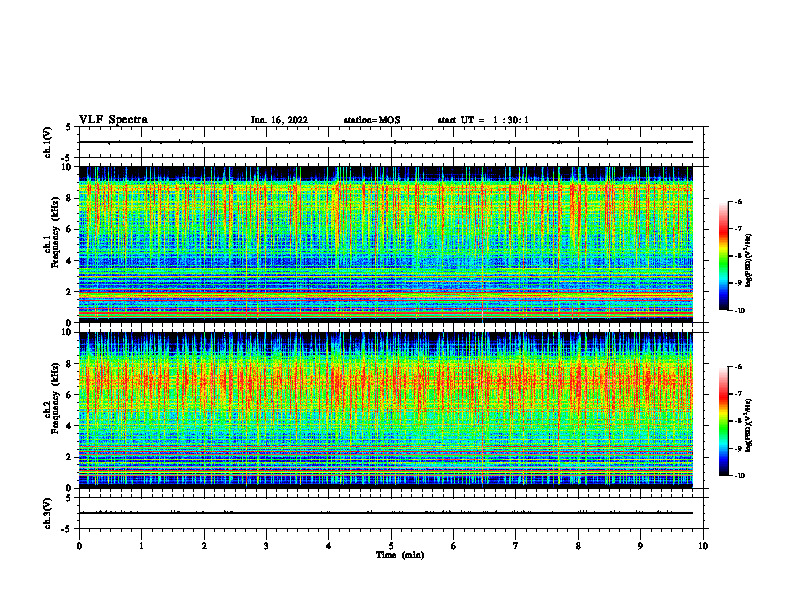Click time axis tick label '7'
The height and width of the screenshot is (612, 792).
tap(516, 546)
